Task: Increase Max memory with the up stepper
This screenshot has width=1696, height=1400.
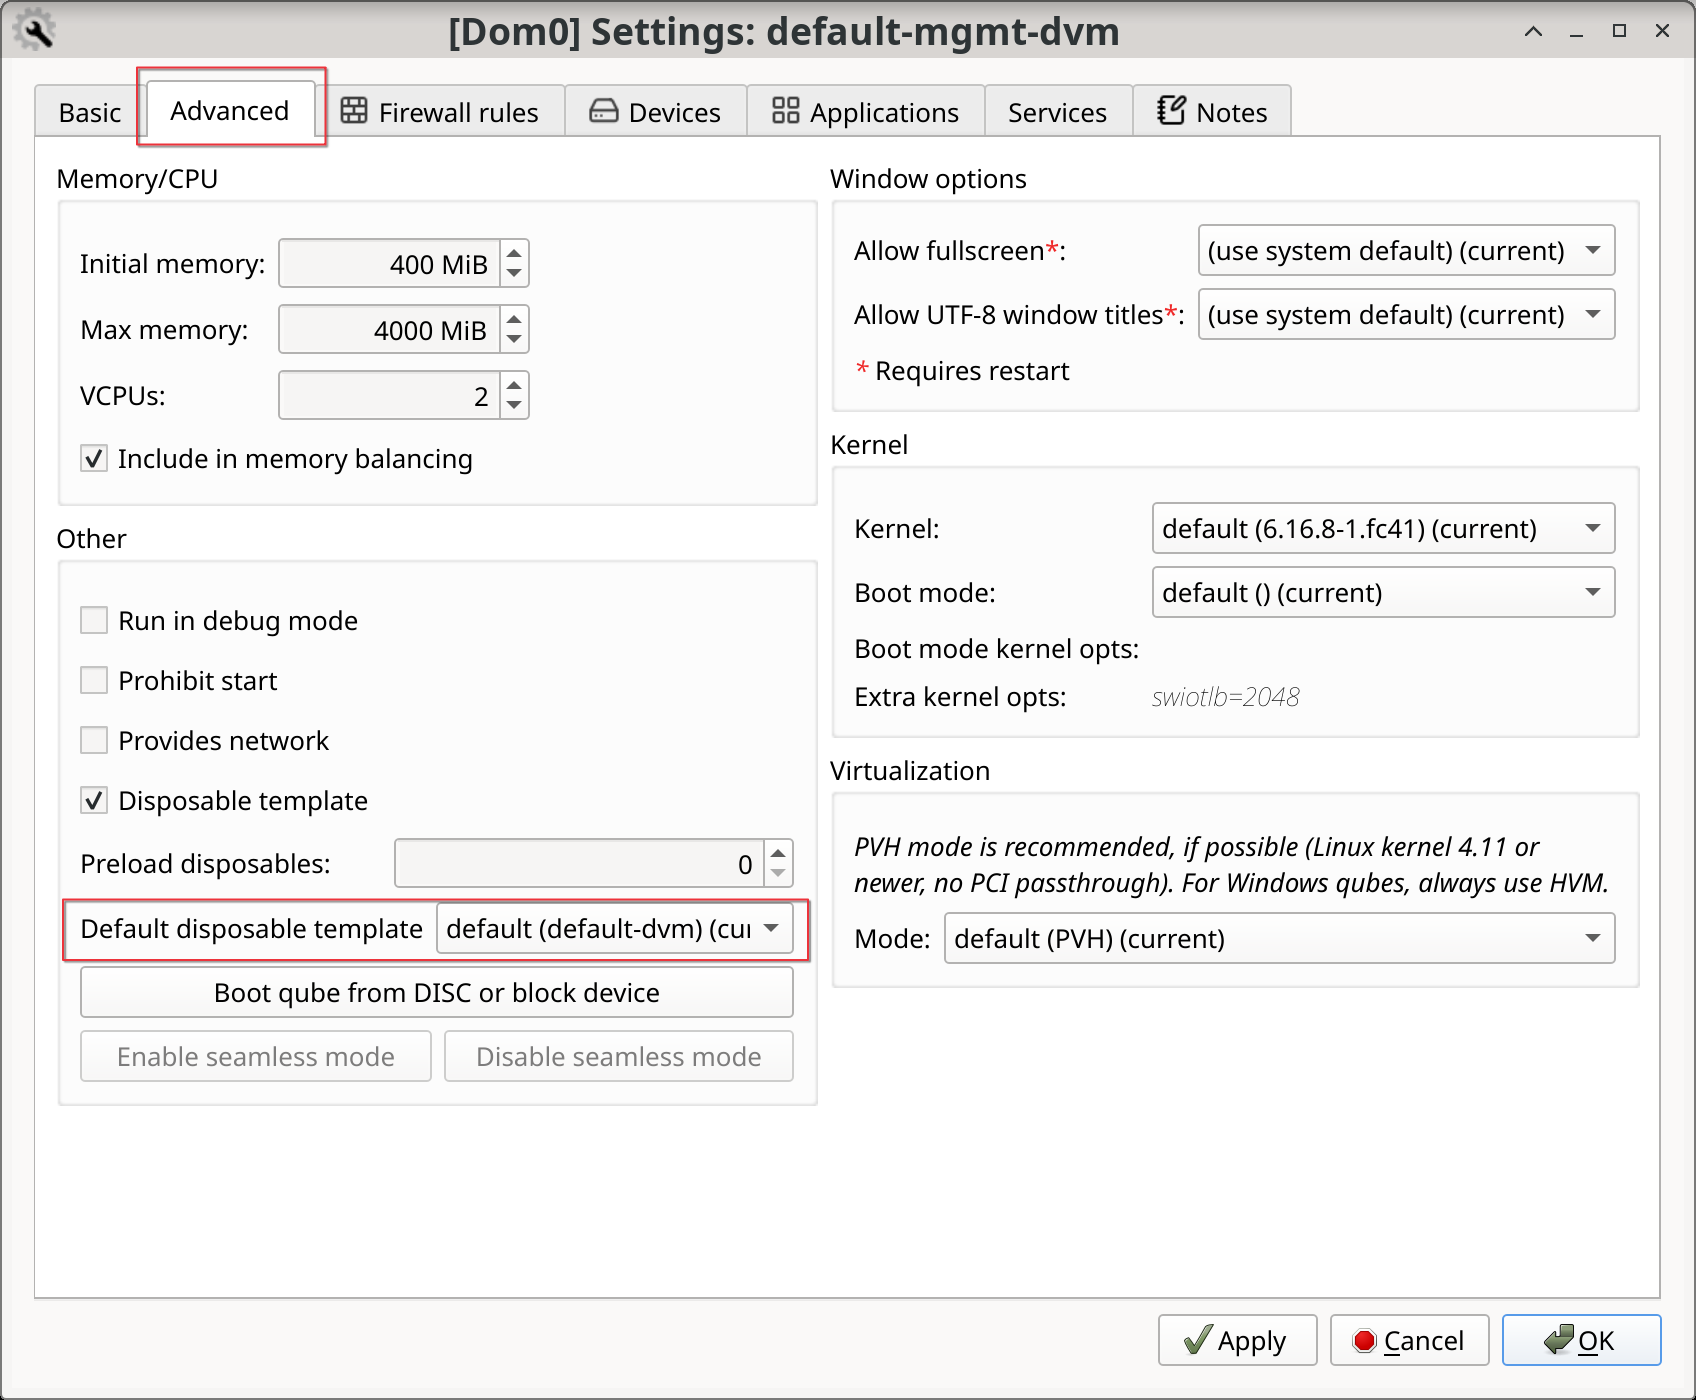Action: coord(513,320)
